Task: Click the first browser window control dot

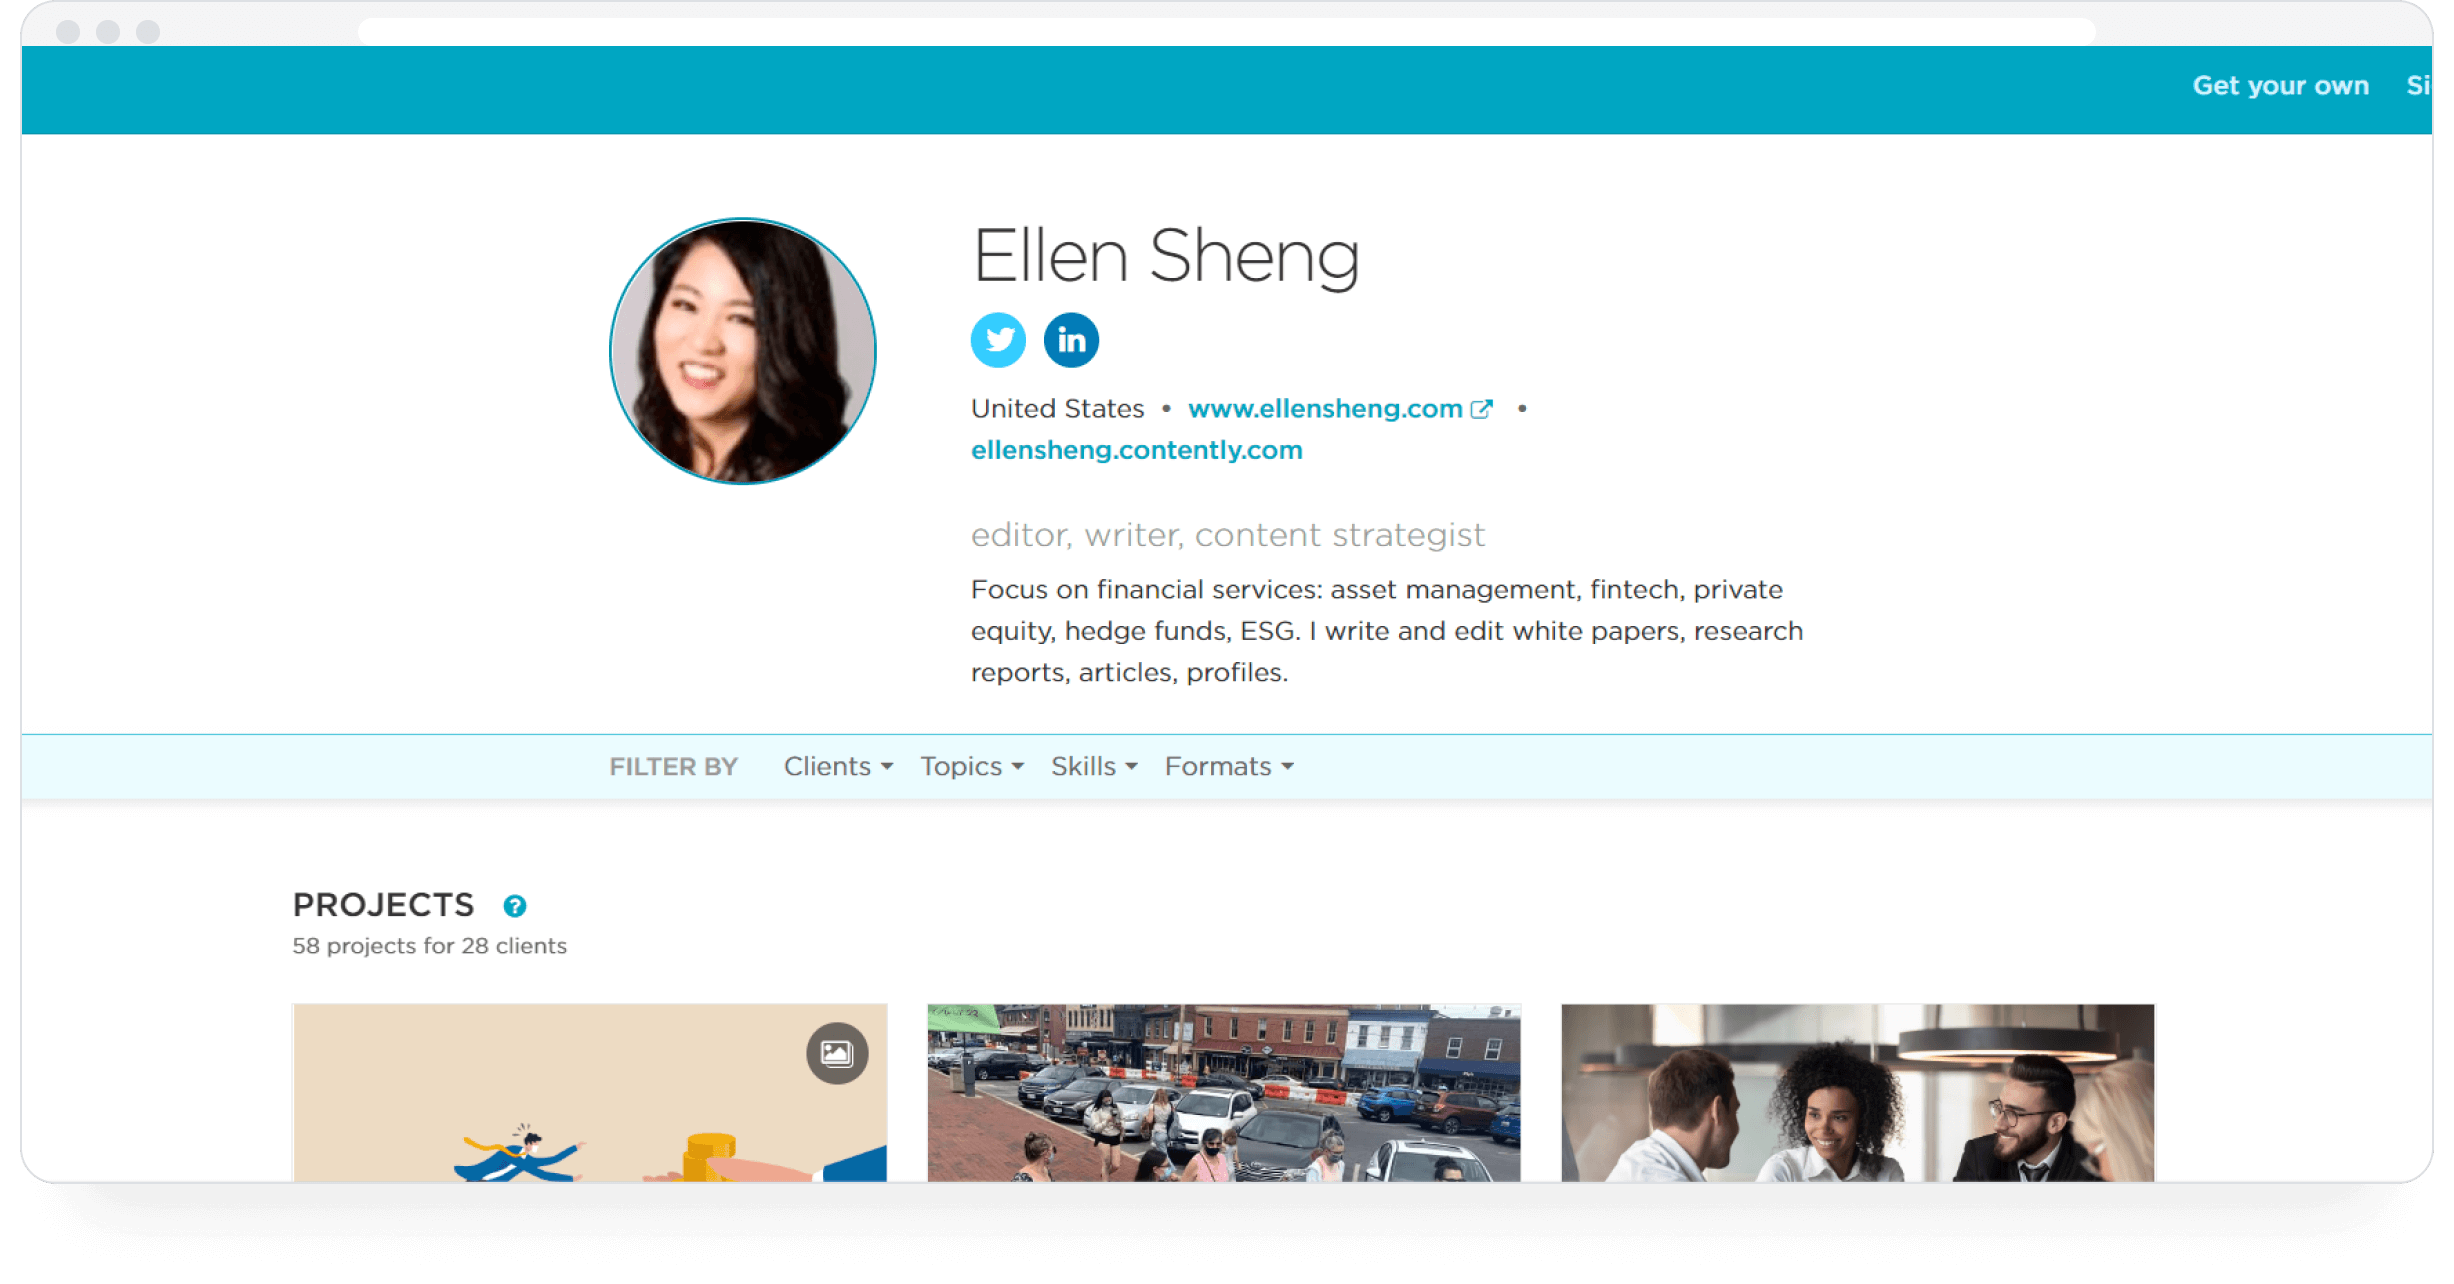Action: (x=68, y=32)
